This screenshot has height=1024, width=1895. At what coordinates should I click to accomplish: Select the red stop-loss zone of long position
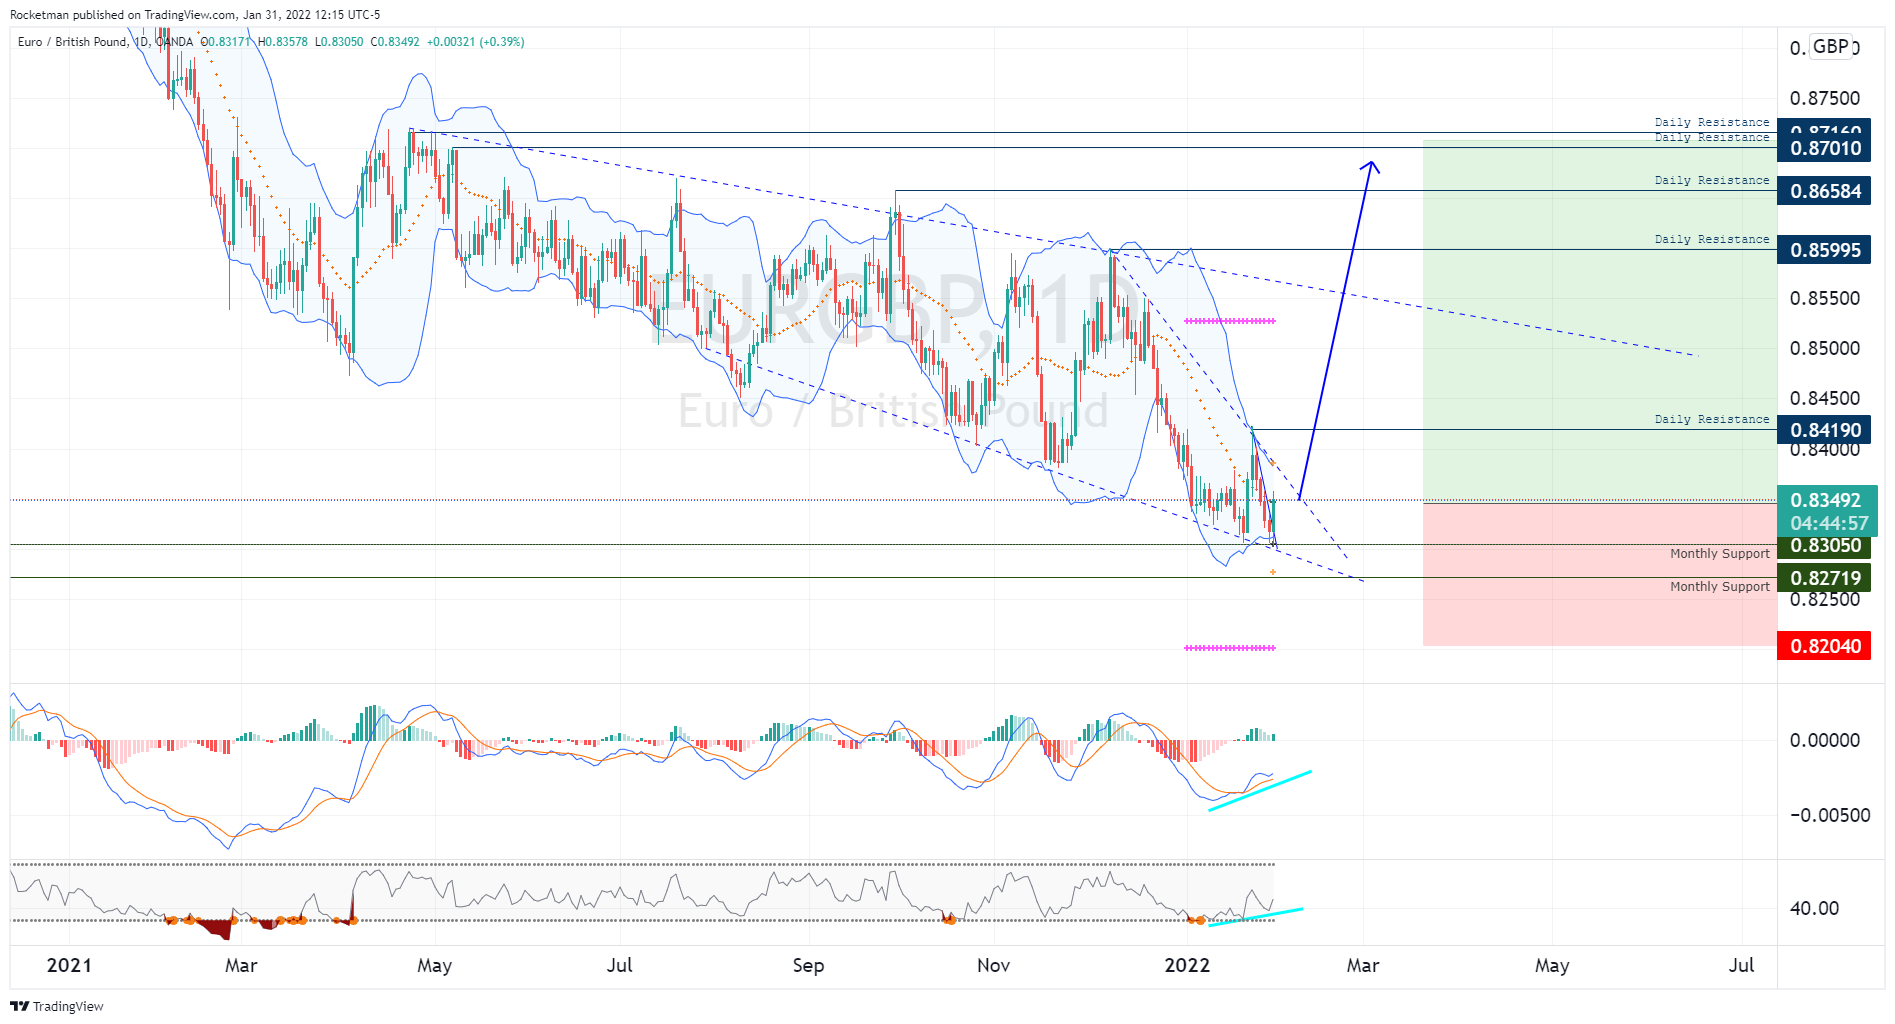(1600, 574)
